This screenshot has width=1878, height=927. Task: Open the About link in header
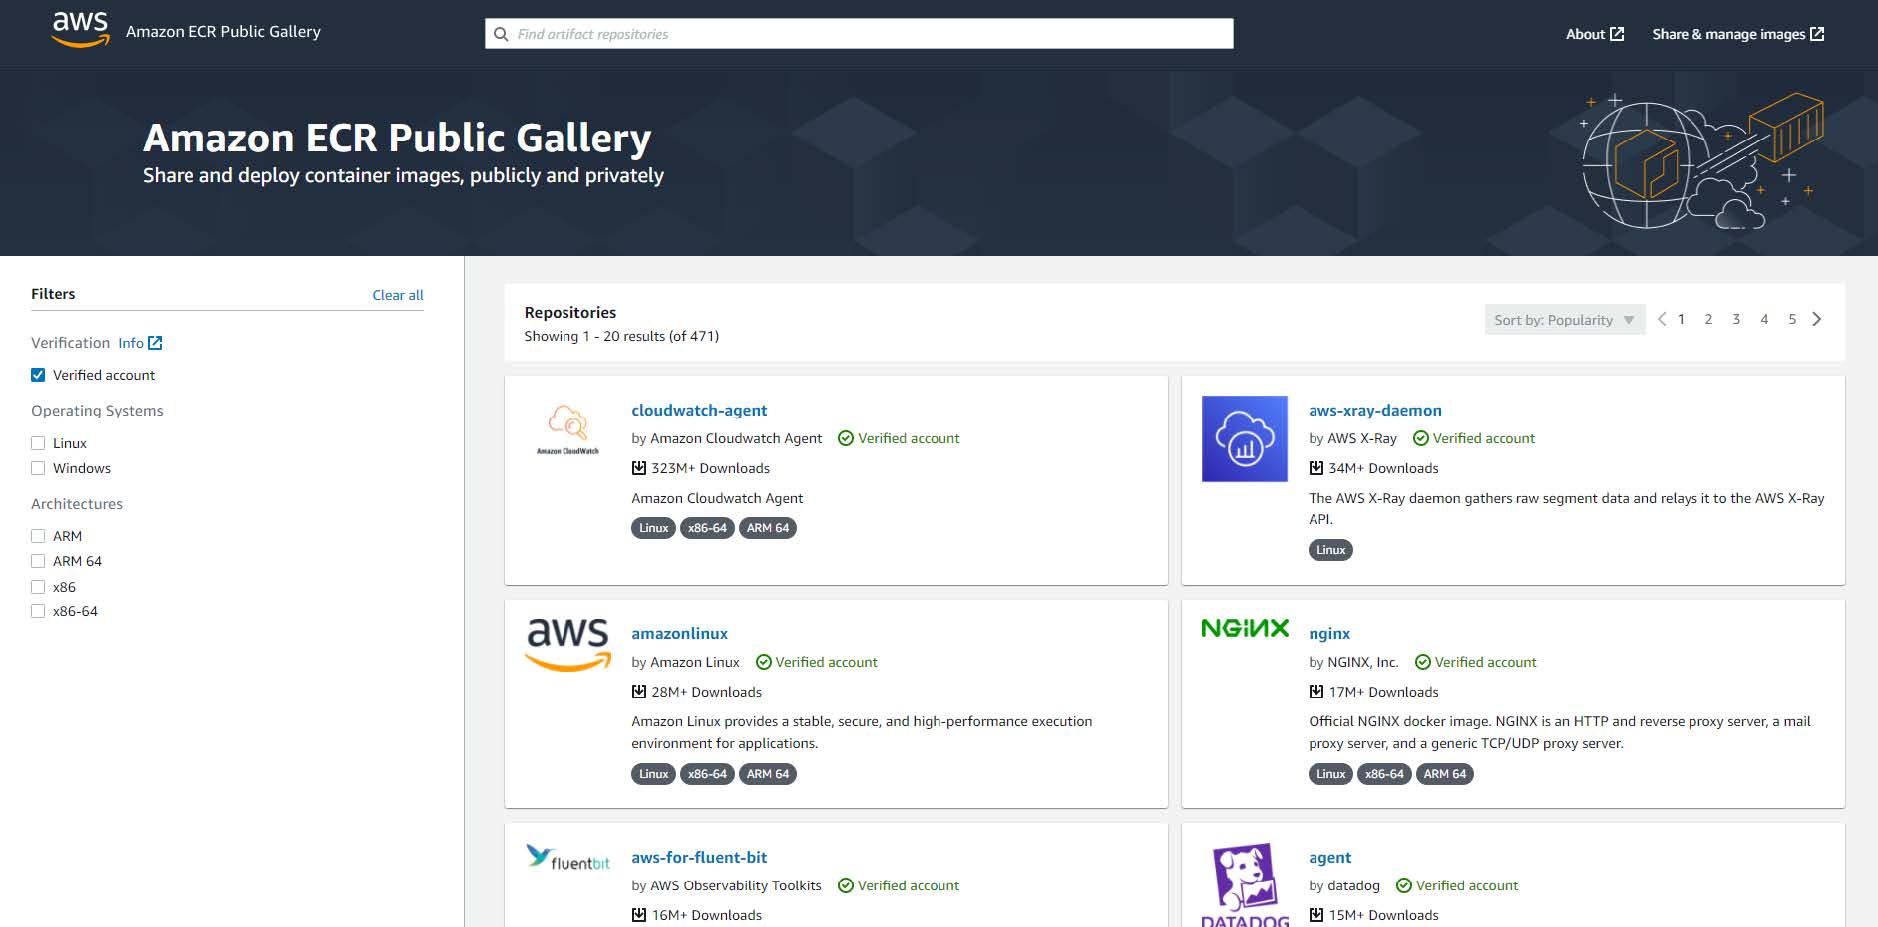pyautogui.click(x=1594, y=34)
